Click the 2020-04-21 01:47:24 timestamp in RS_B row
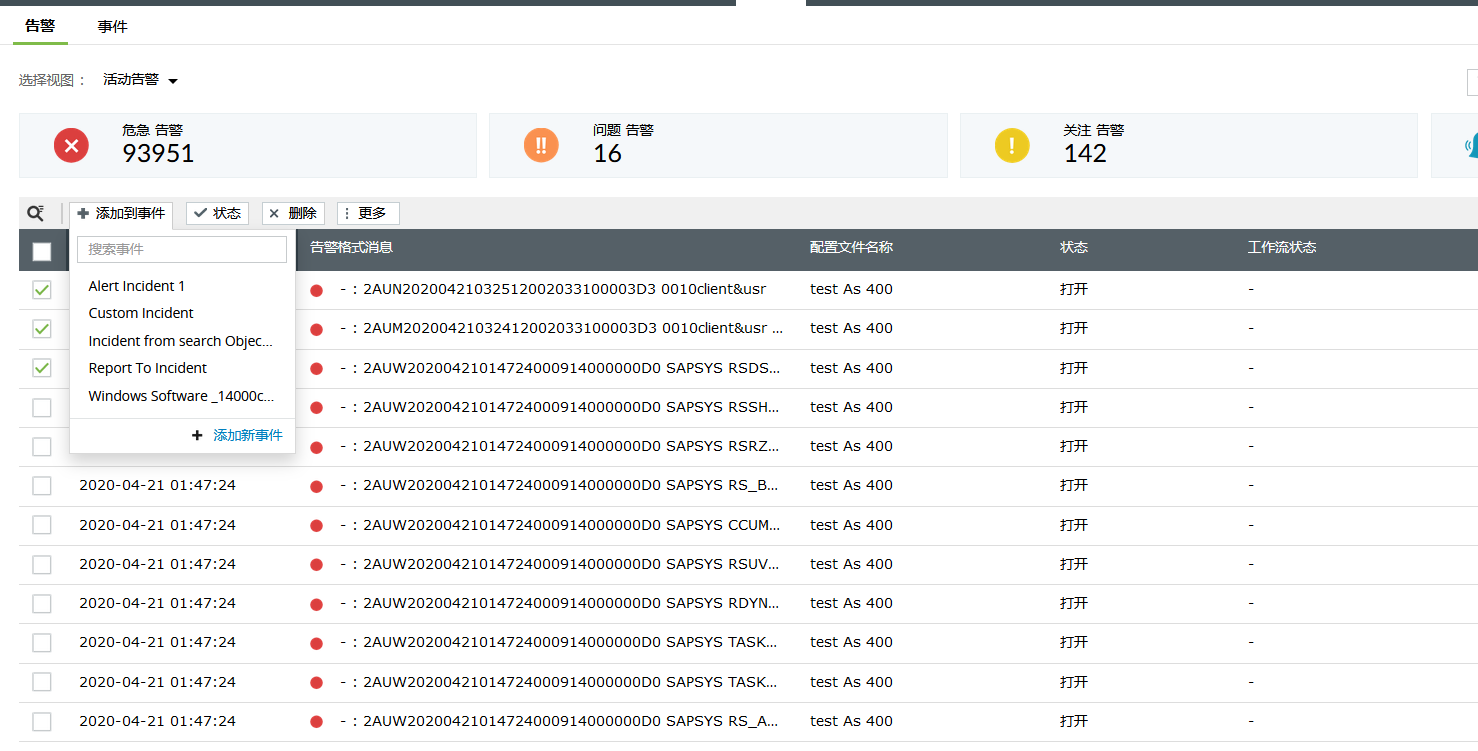 pyautogui.click(x=158, y=485)
